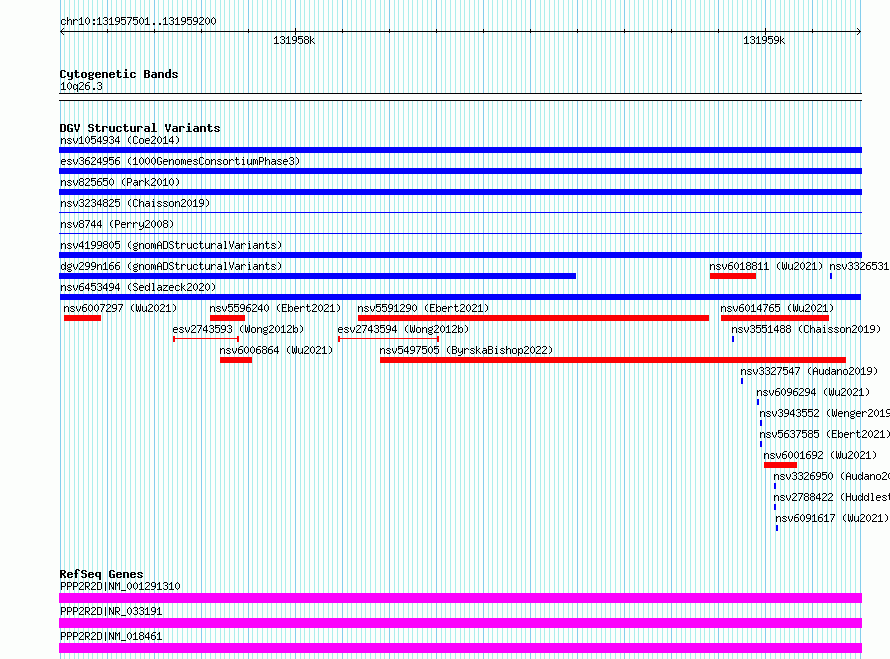Select the esv2743594 (Wong2012b) label
Screen dimensions: 890x659
tap(403, 329)
